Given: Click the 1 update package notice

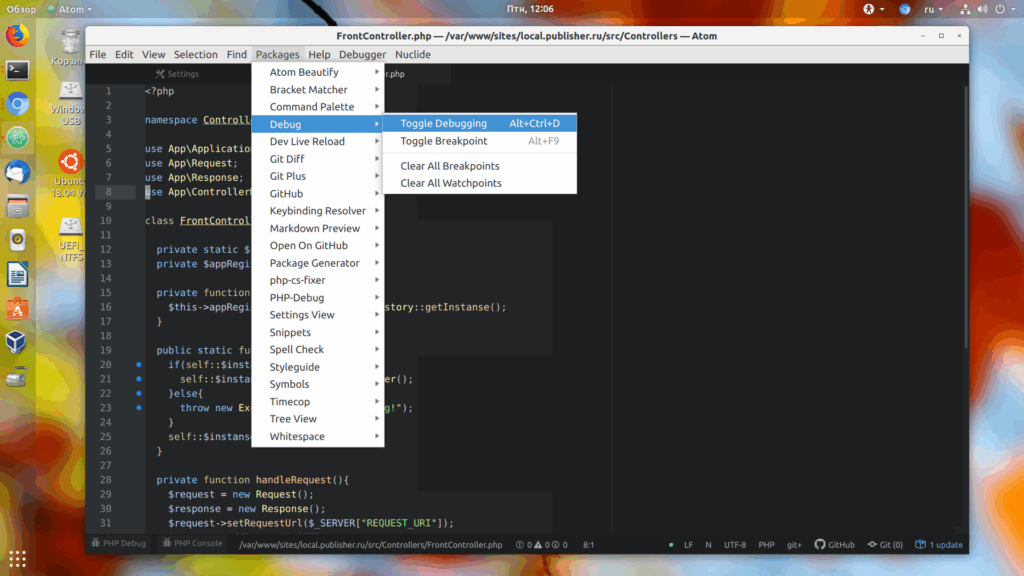Looking at the screenshot, I should point(939,545).
